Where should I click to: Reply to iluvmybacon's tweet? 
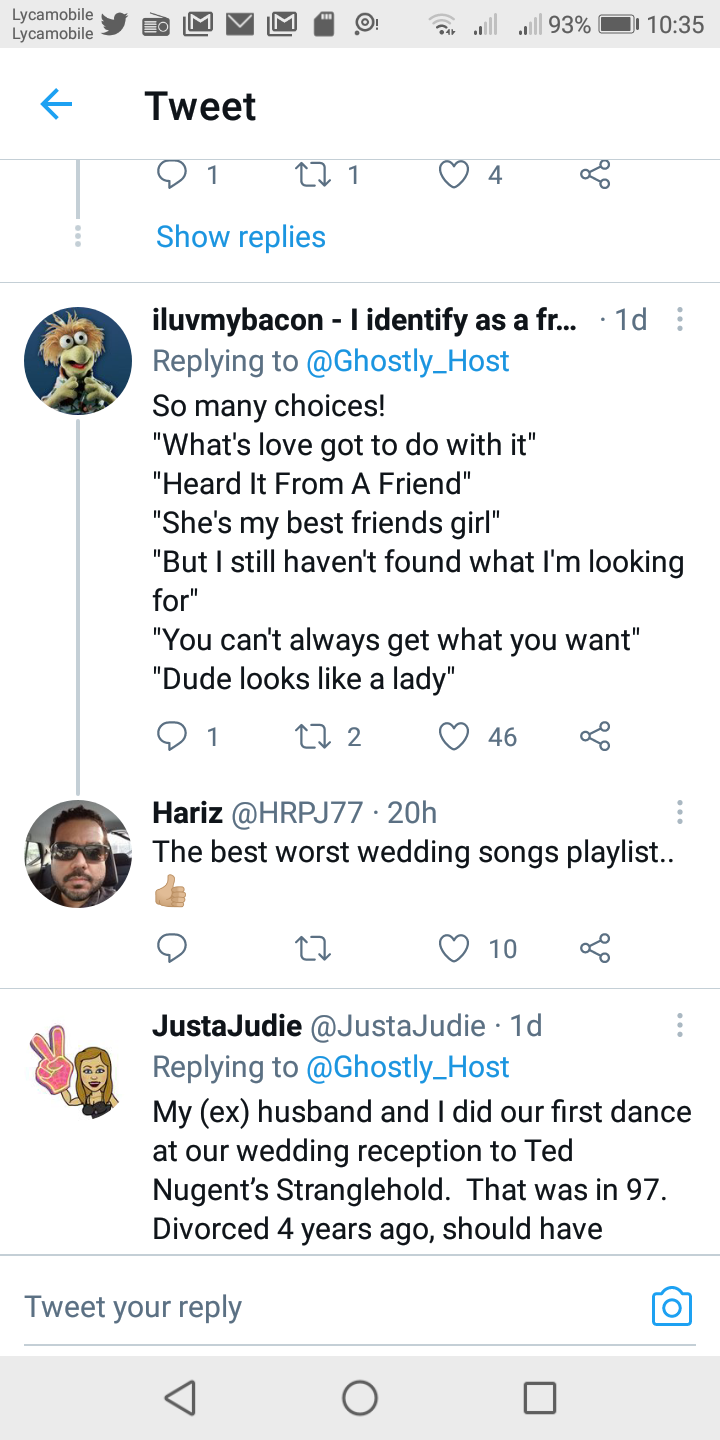(172, 737)
